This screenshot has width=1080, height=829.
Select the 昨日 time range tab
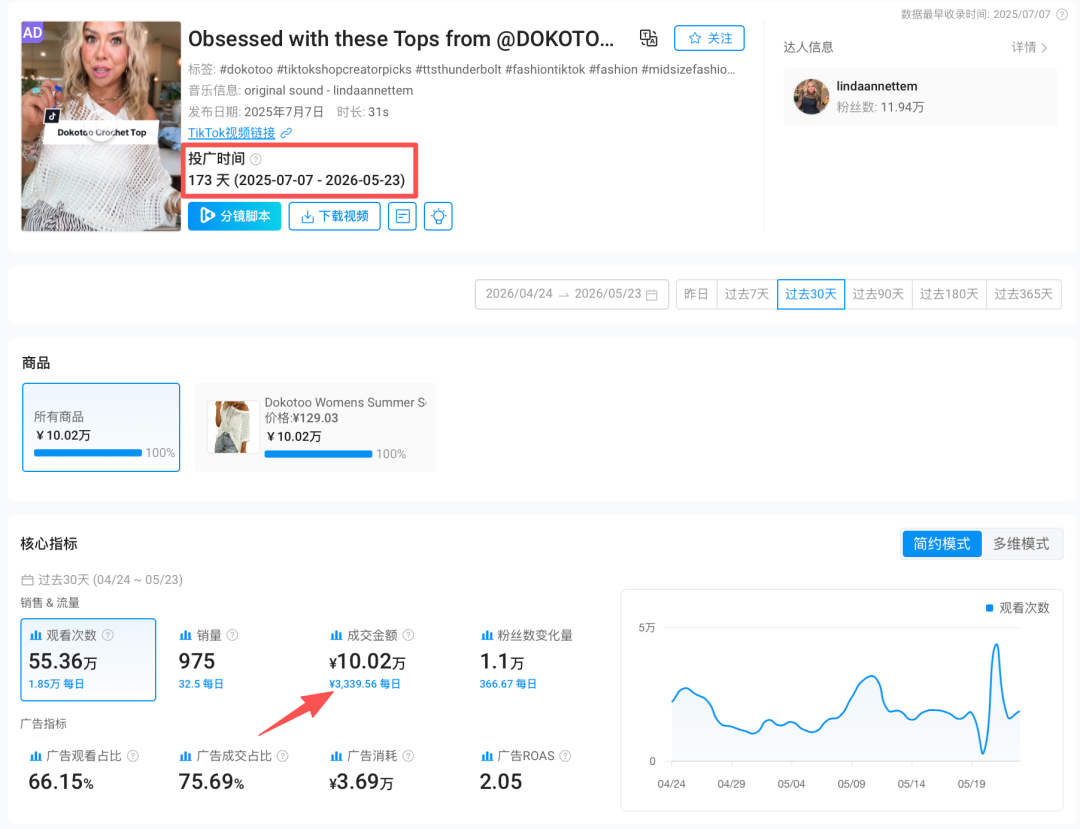(696, 294)
